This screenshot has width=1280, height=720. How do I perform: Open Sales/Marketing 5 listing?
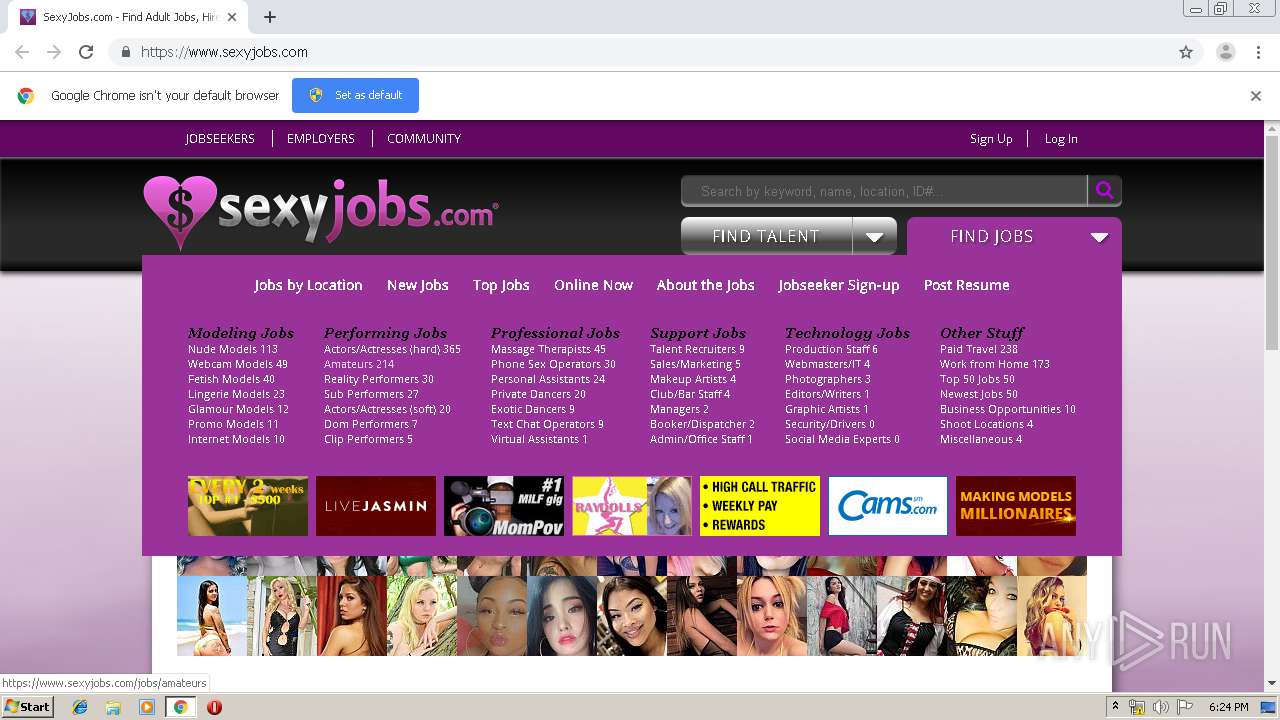tap(695, 364)
